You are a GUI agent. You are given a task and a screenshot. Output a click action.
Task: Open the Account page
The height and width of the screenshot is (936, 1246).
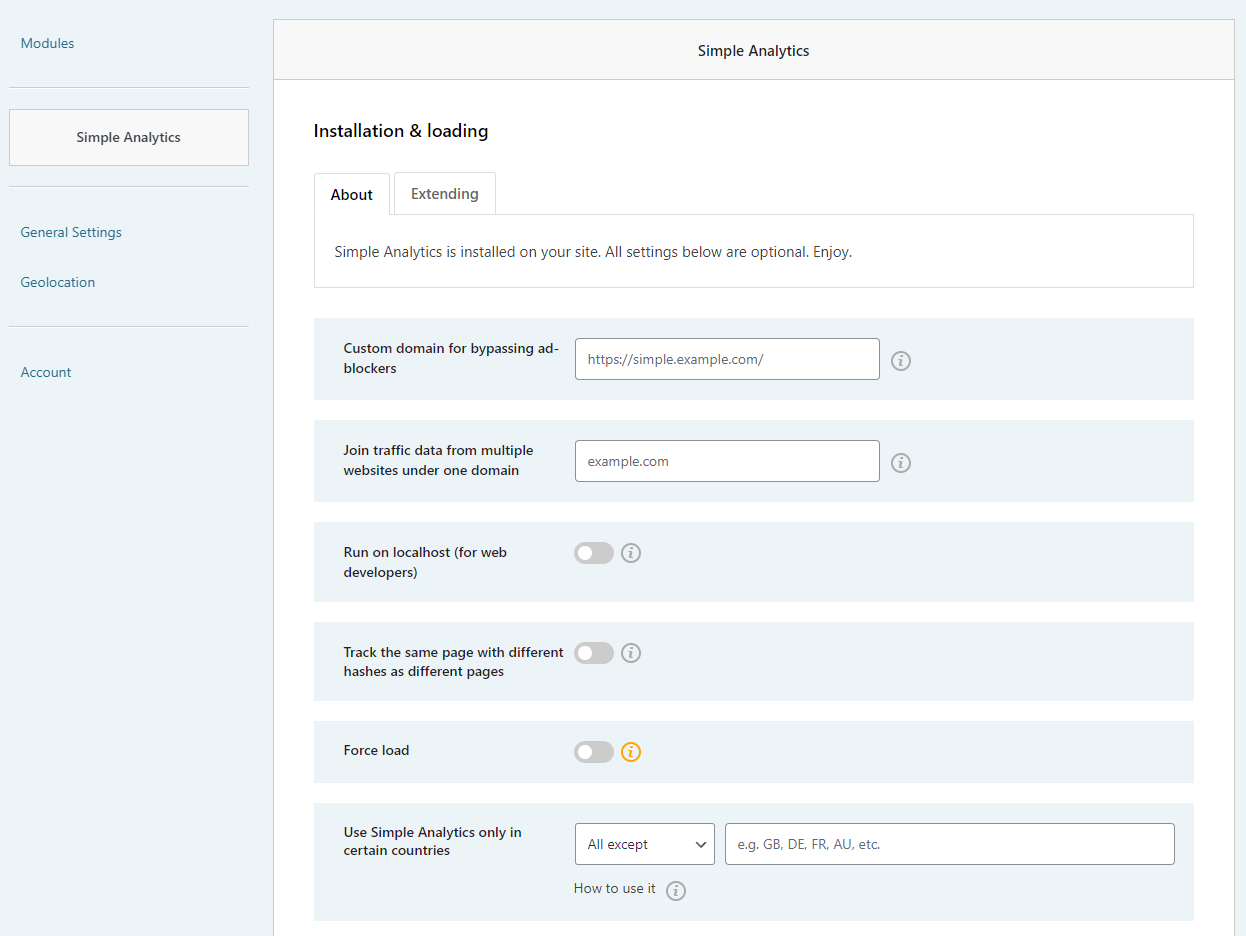46,372
